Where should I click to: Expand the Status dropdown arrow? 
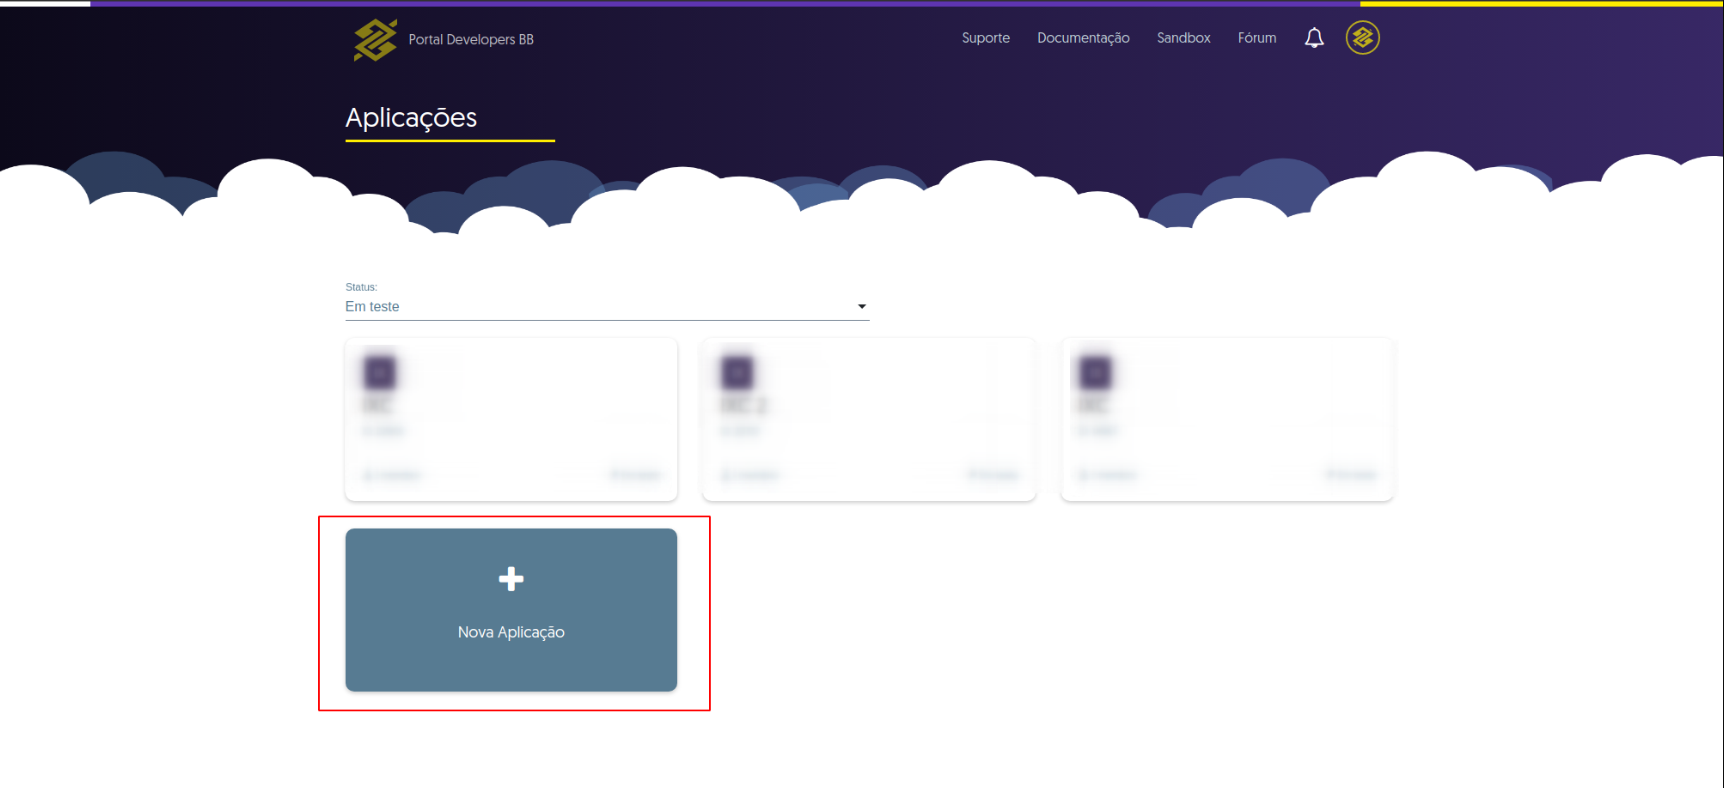point(862,306)
